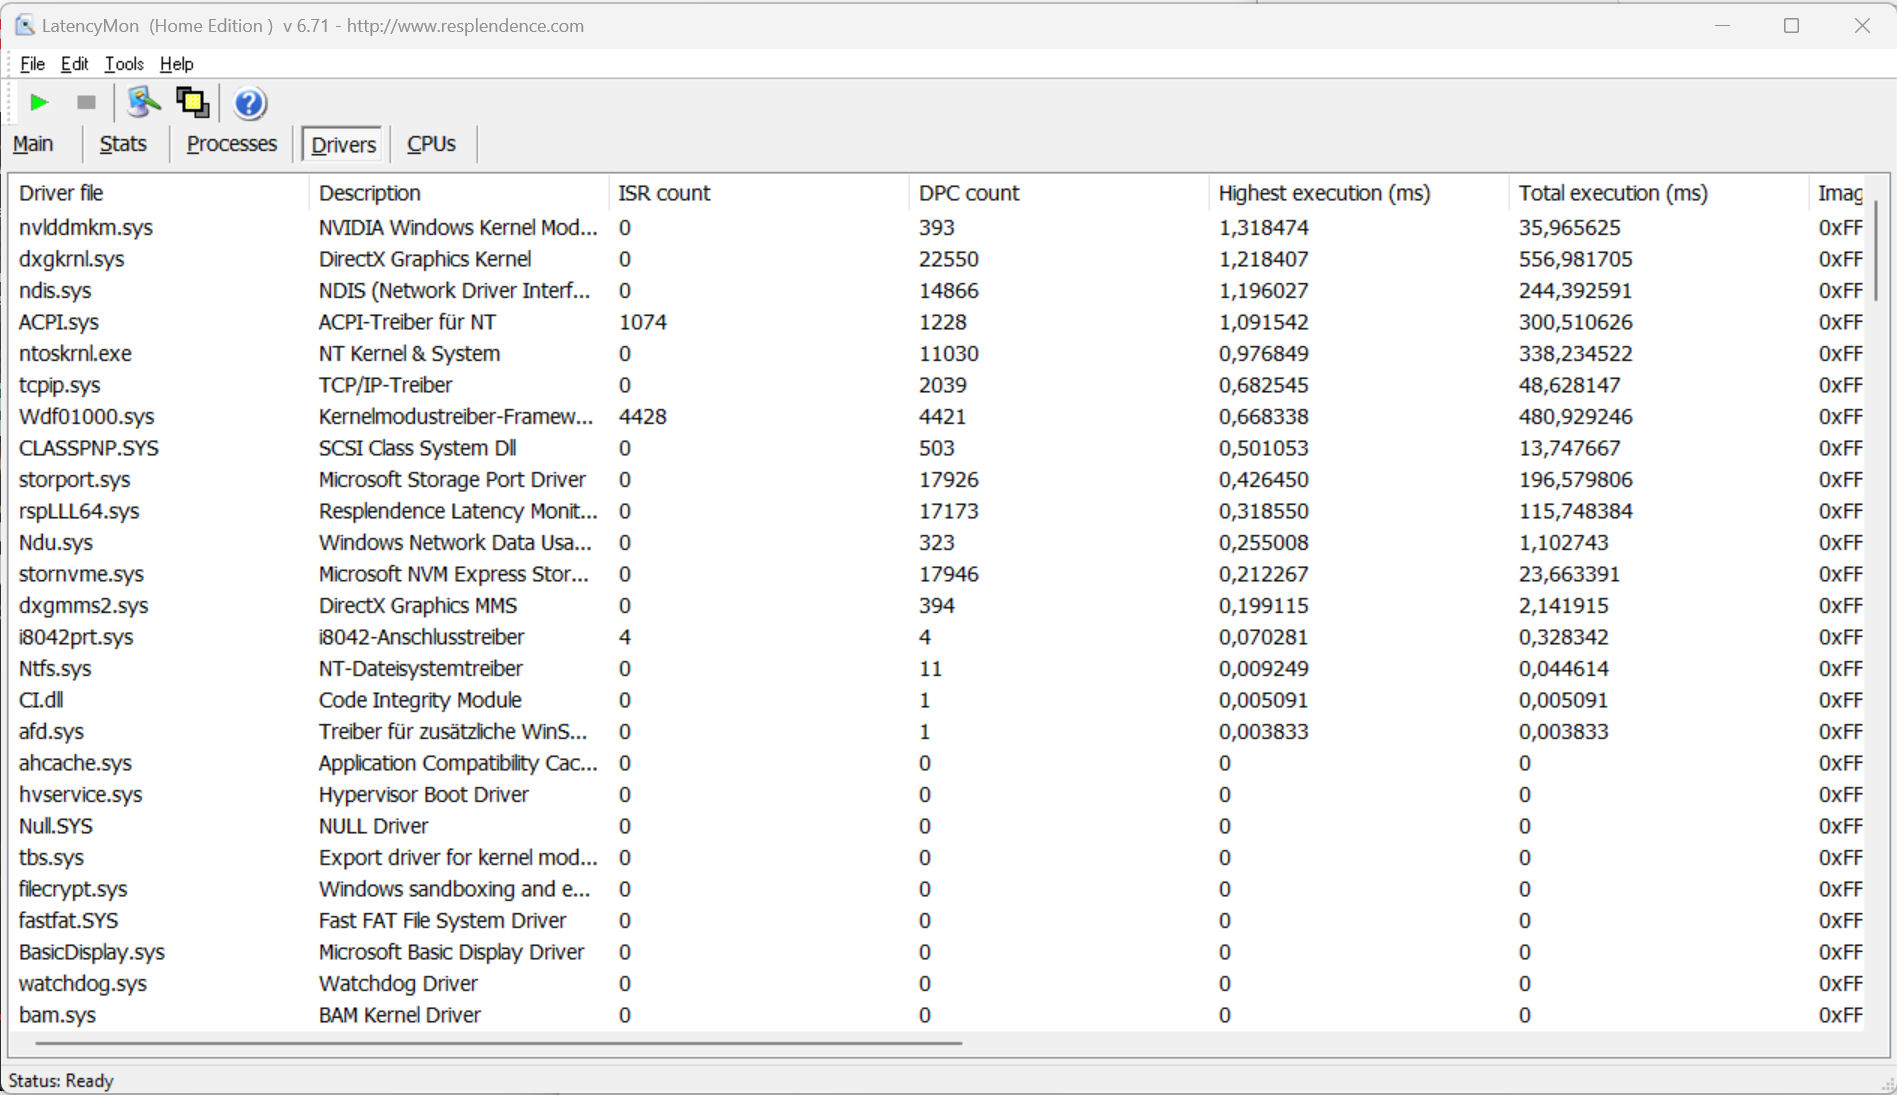Click the computer with brush toolbar icon
Image resolution: width=1897 pixels, height=1095 pixels.
point(143,102)
